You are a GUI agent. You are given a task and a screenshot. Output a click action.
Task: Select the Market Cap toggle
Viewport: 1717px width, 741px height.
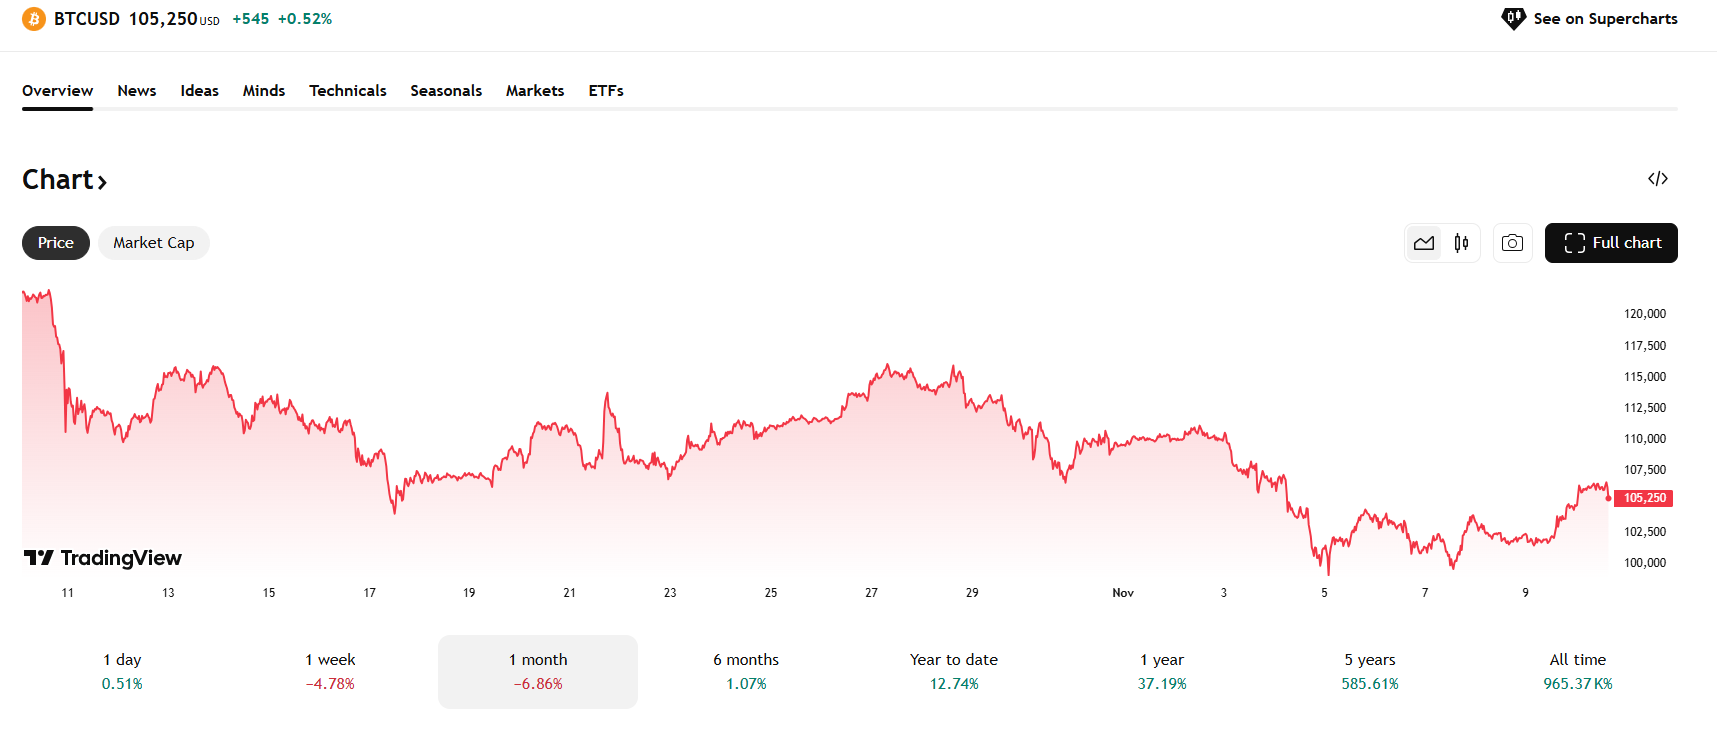[153, 243]
